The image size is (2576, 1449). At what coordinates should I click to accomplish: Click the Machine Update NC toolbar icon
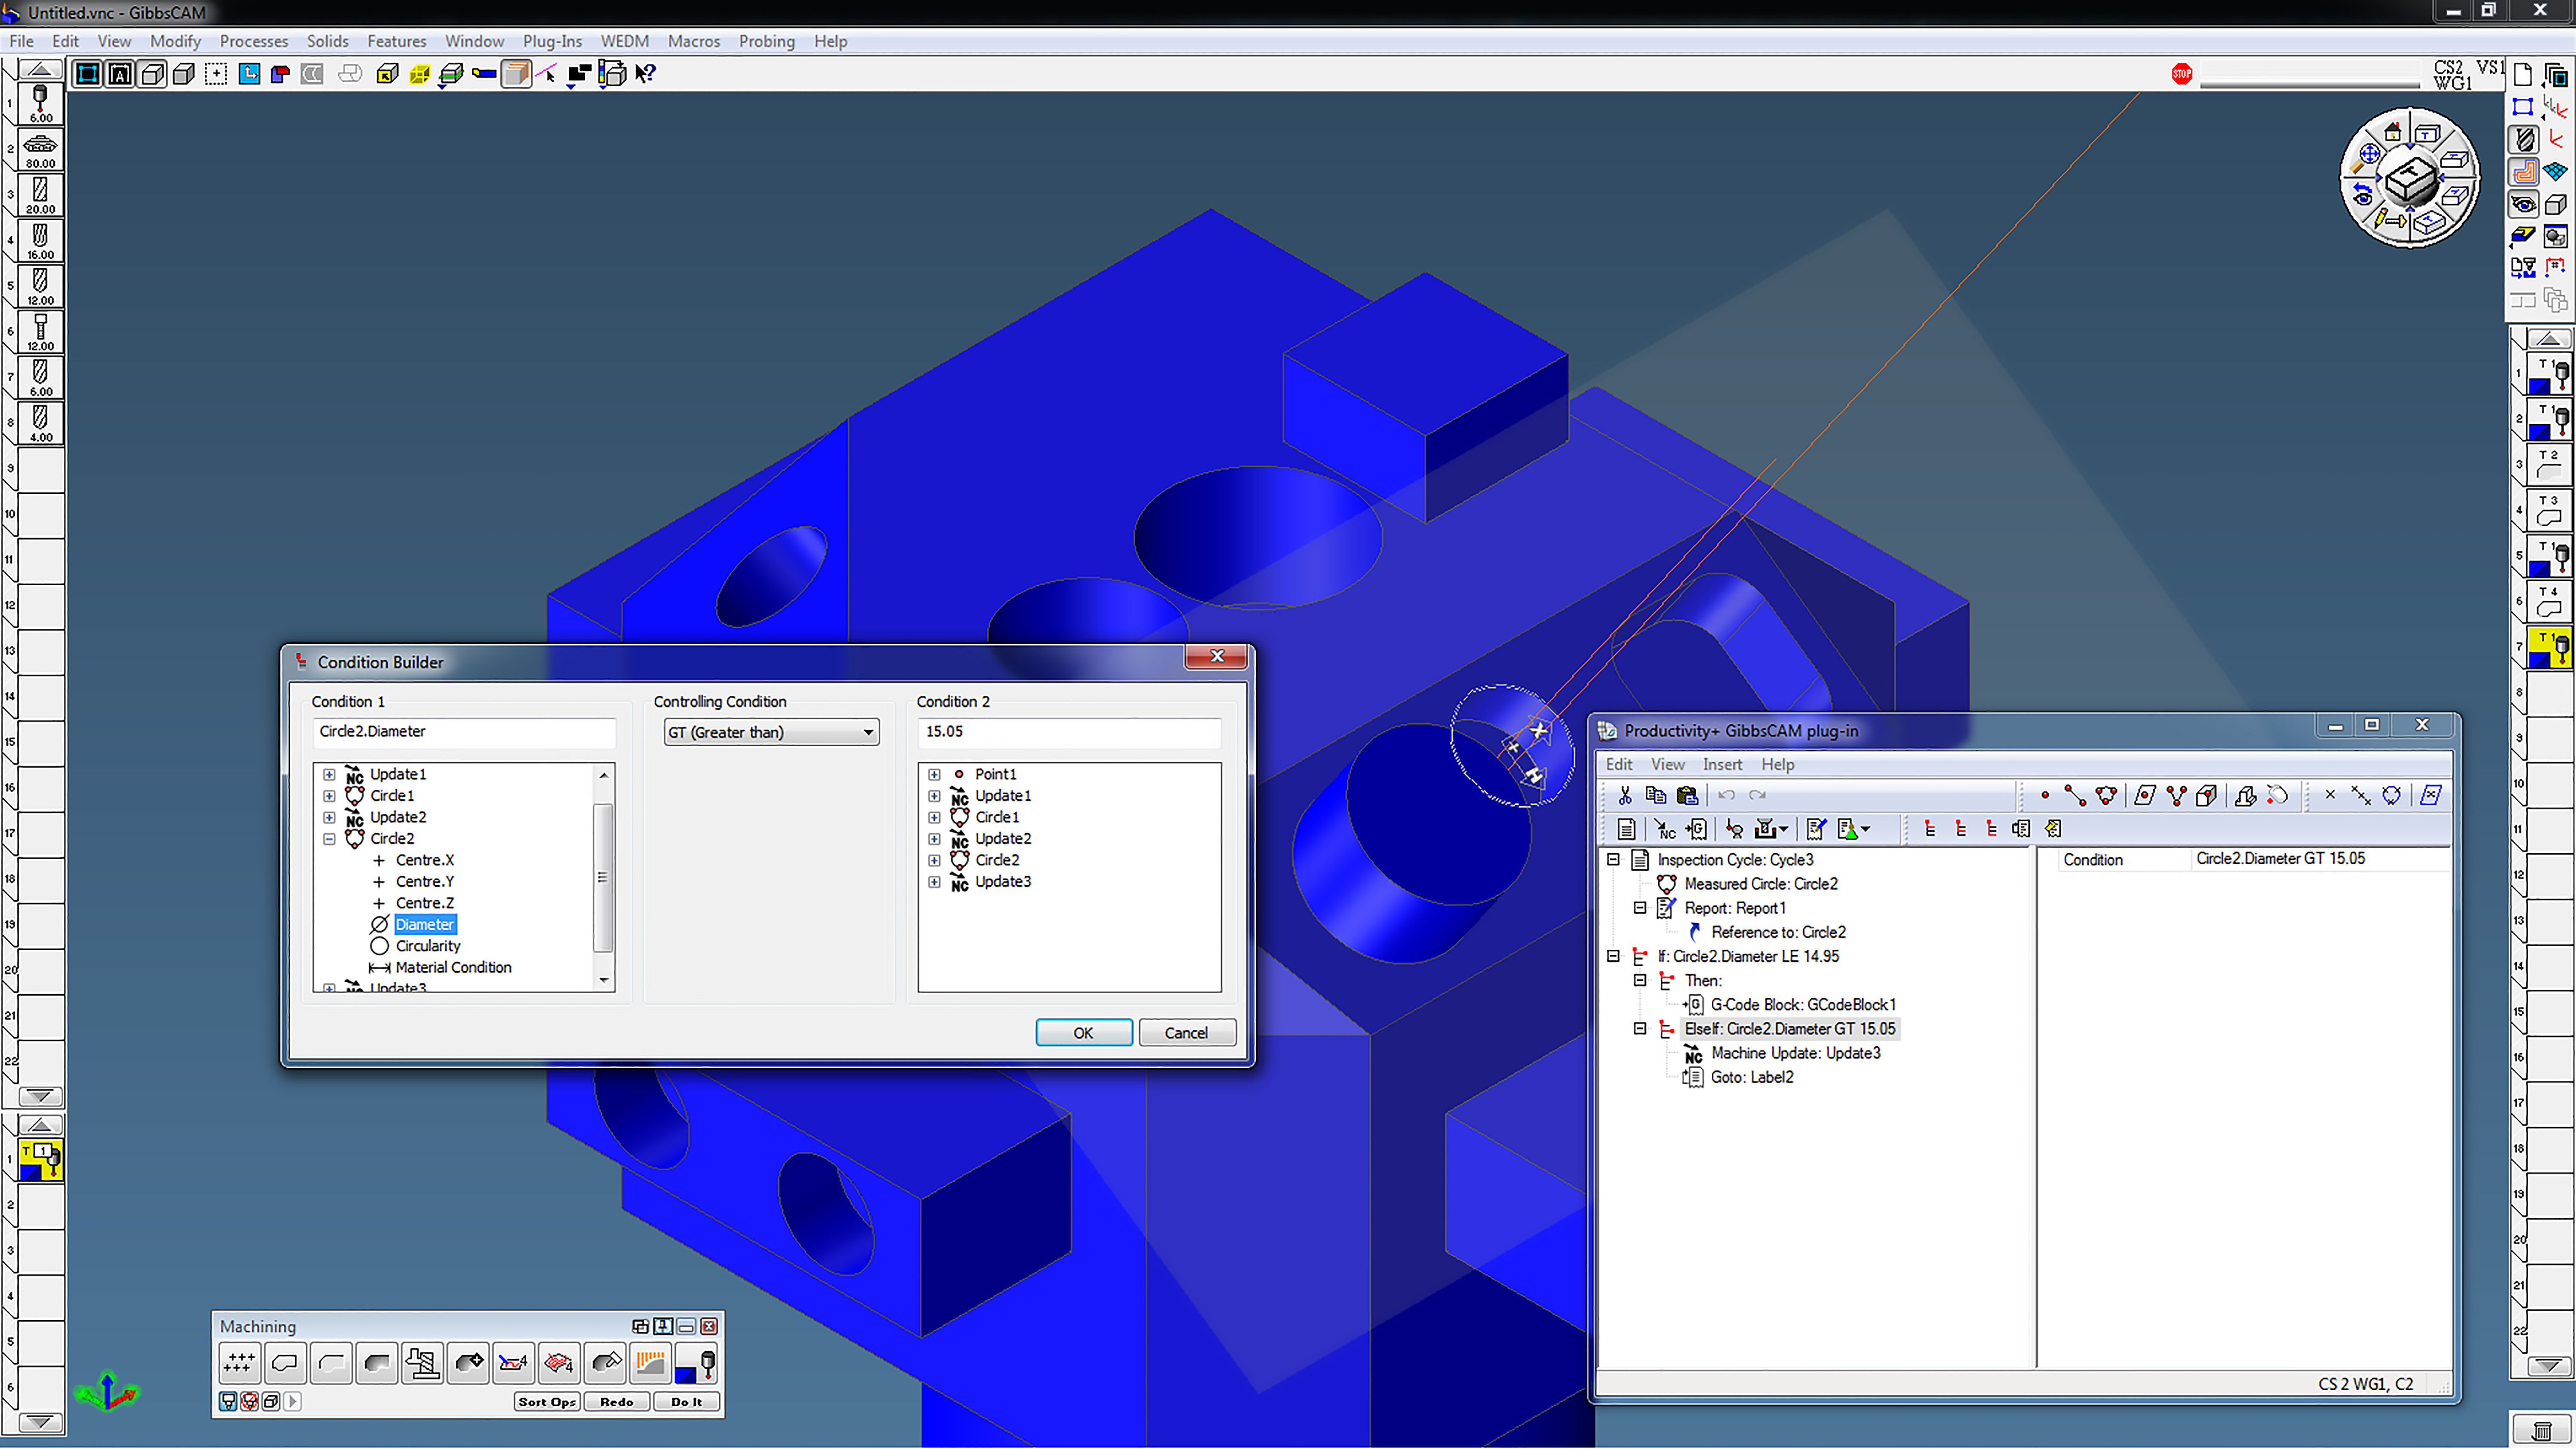click(1665, 829)
